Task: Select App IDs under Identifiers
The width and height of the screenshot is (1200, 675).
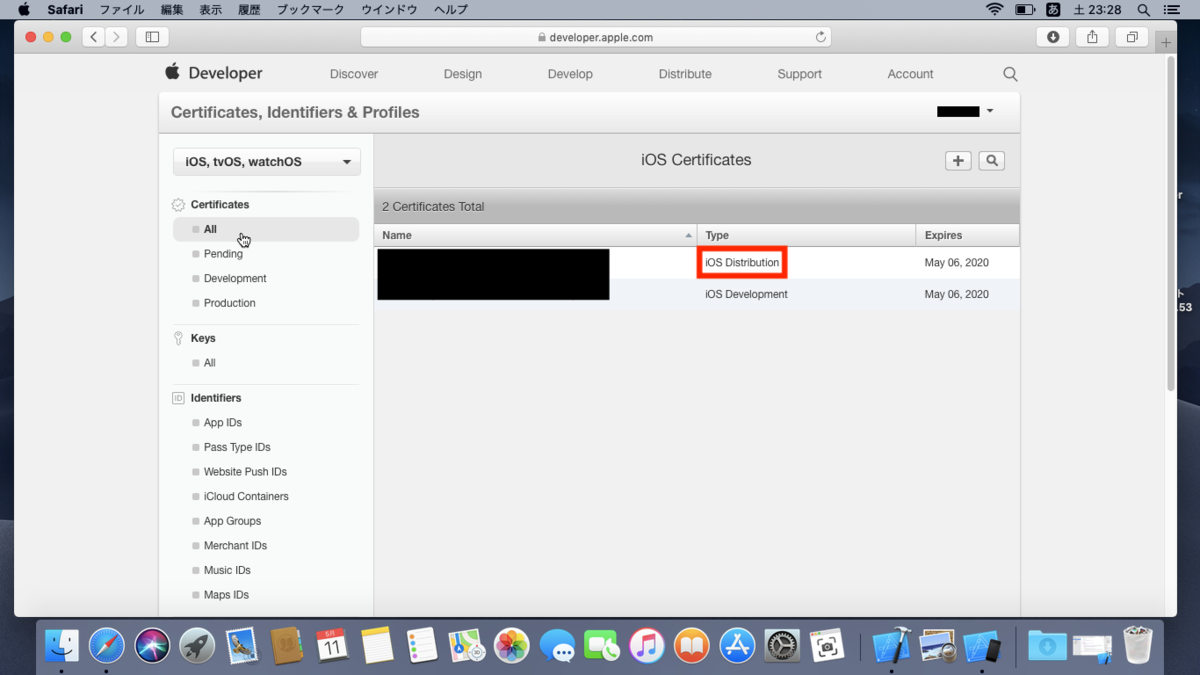Action: (222, 423)
